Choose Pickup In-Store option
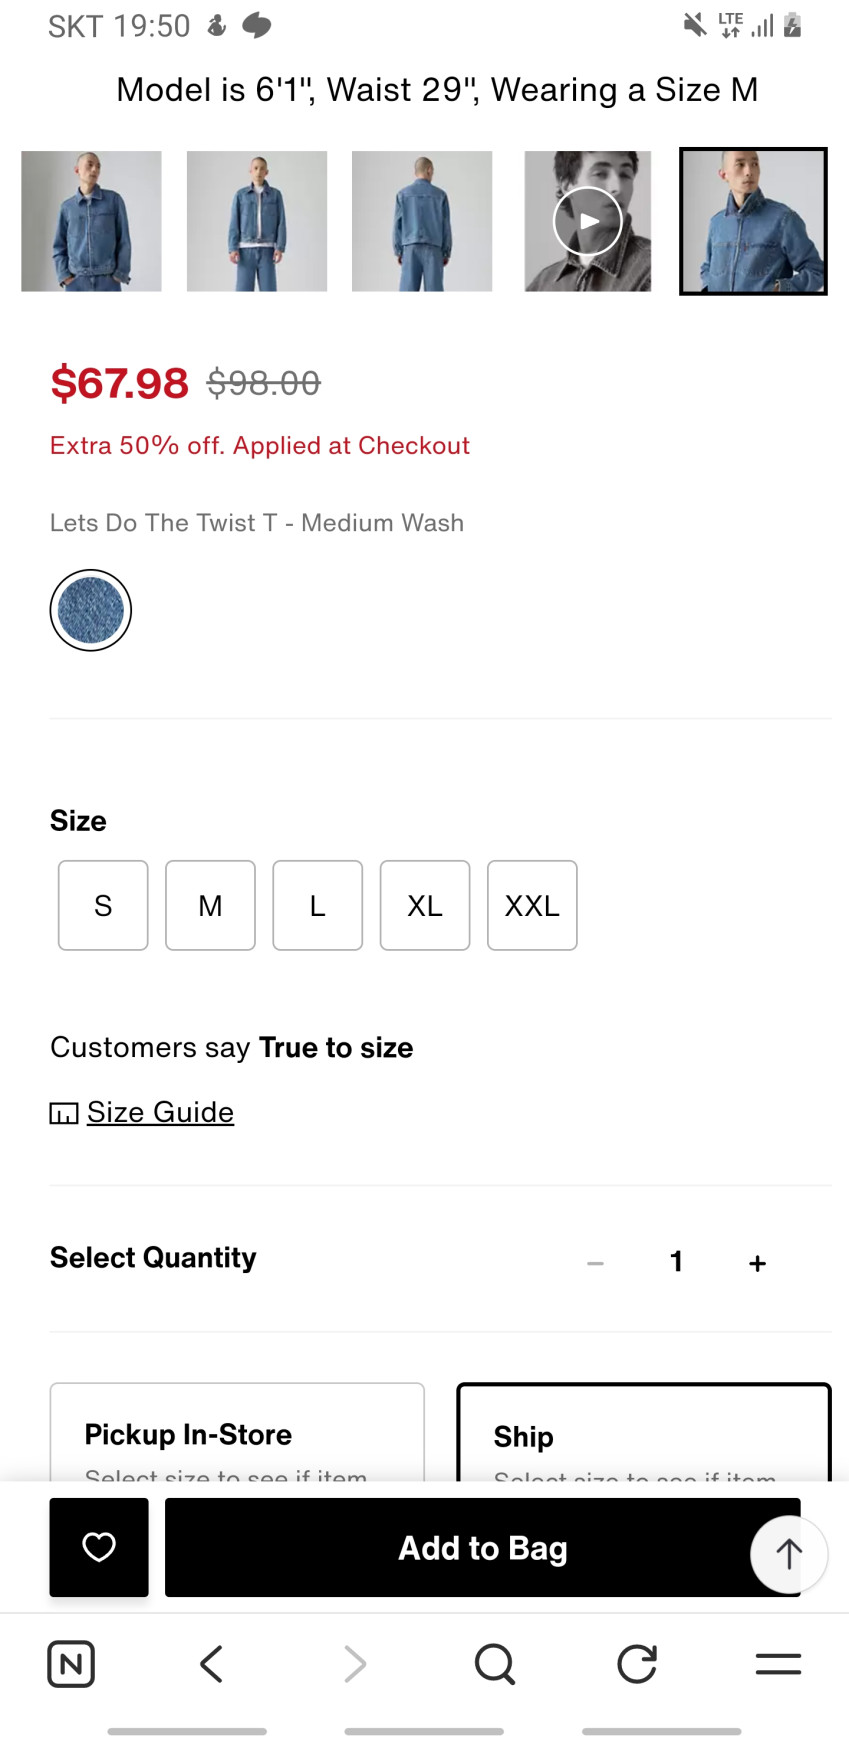 pos(237,1434)
